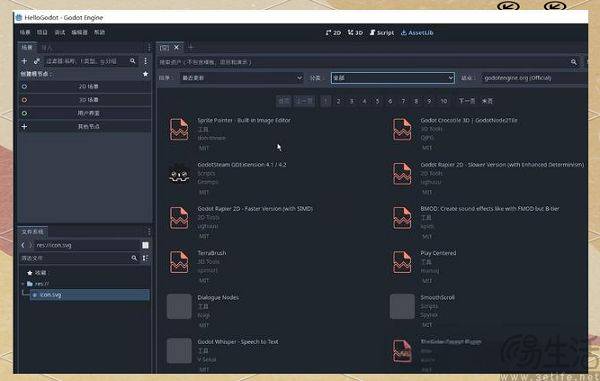Open the category dropdown
600x381 pixels.
click(393, 78)
